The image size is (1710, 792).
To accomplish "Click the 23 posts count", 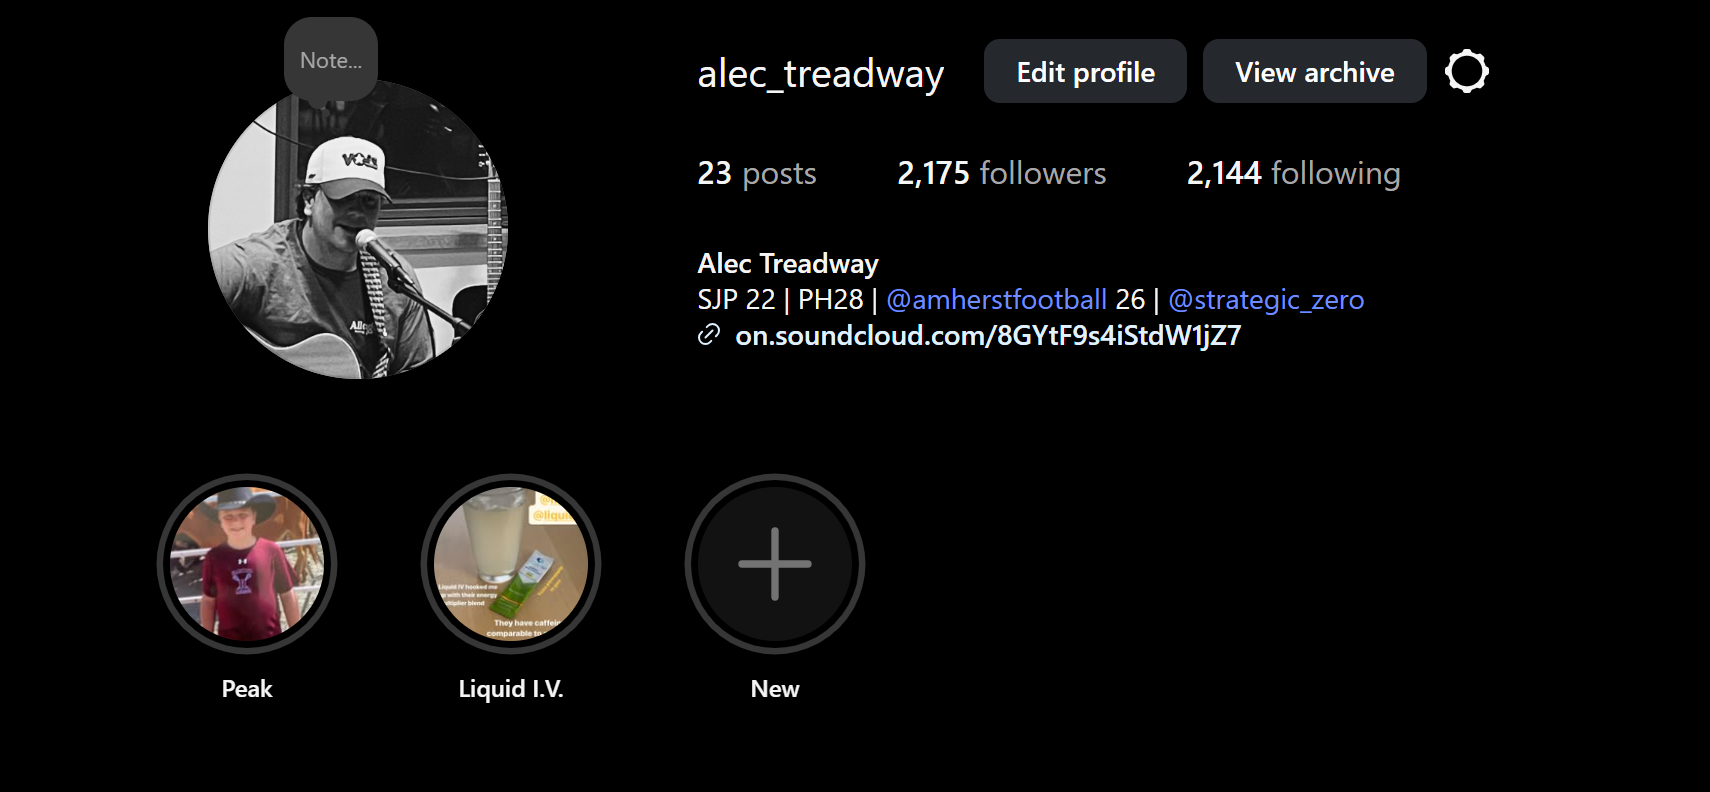I will (x=757, y=173).
